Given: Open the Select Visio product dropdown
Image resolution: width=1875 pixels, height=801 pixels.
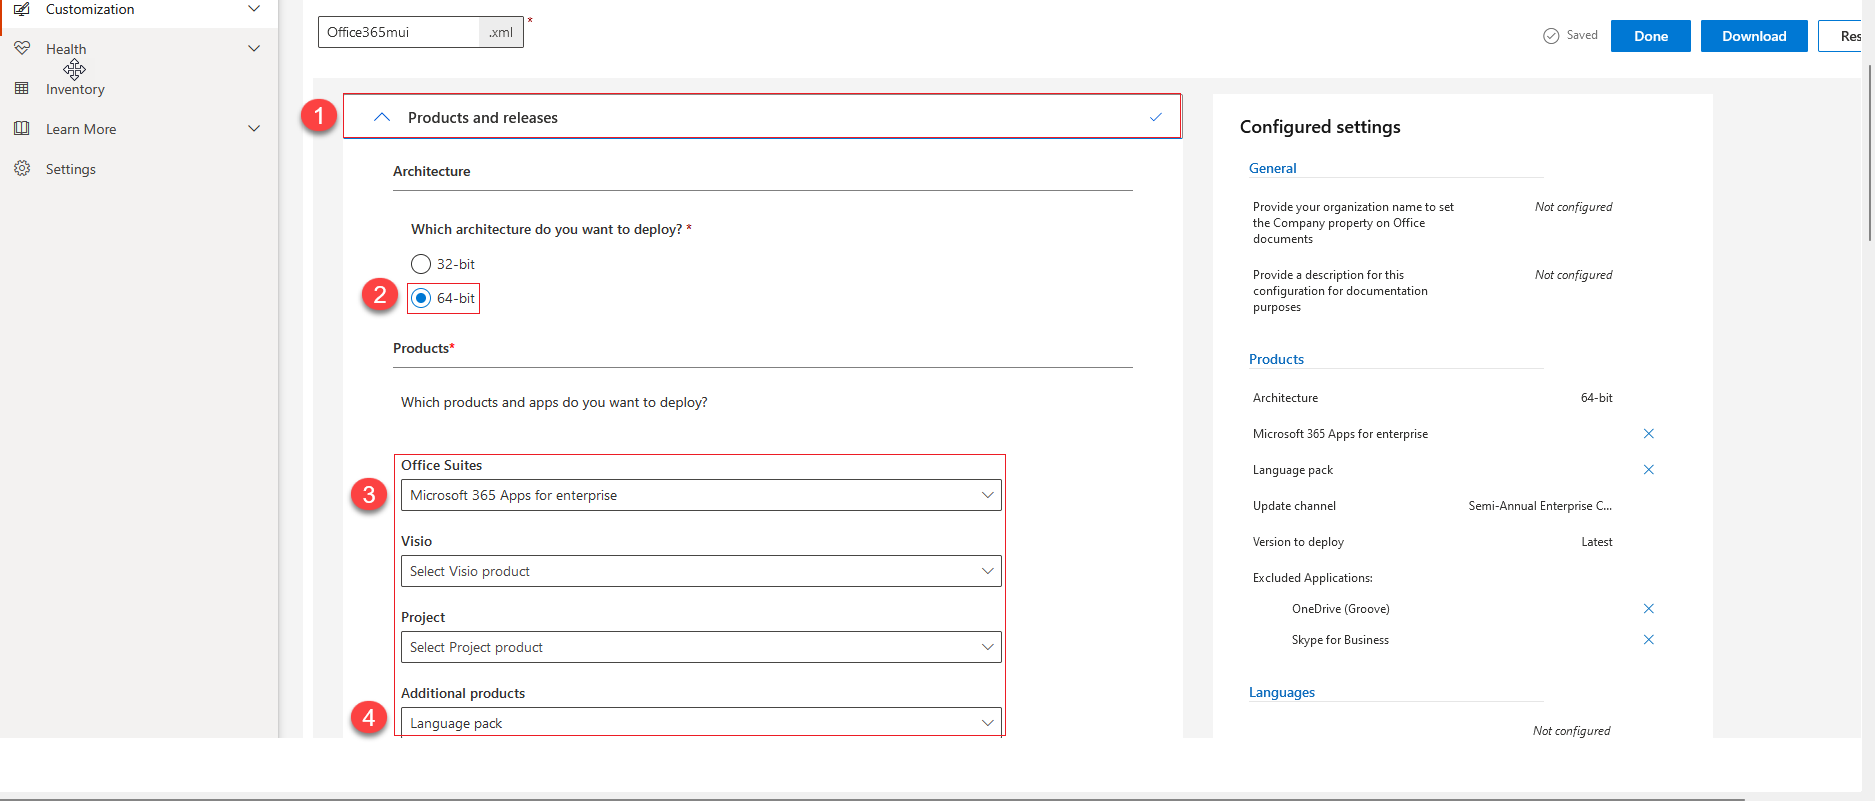Looking at the screenshot, I should point(700,571).
